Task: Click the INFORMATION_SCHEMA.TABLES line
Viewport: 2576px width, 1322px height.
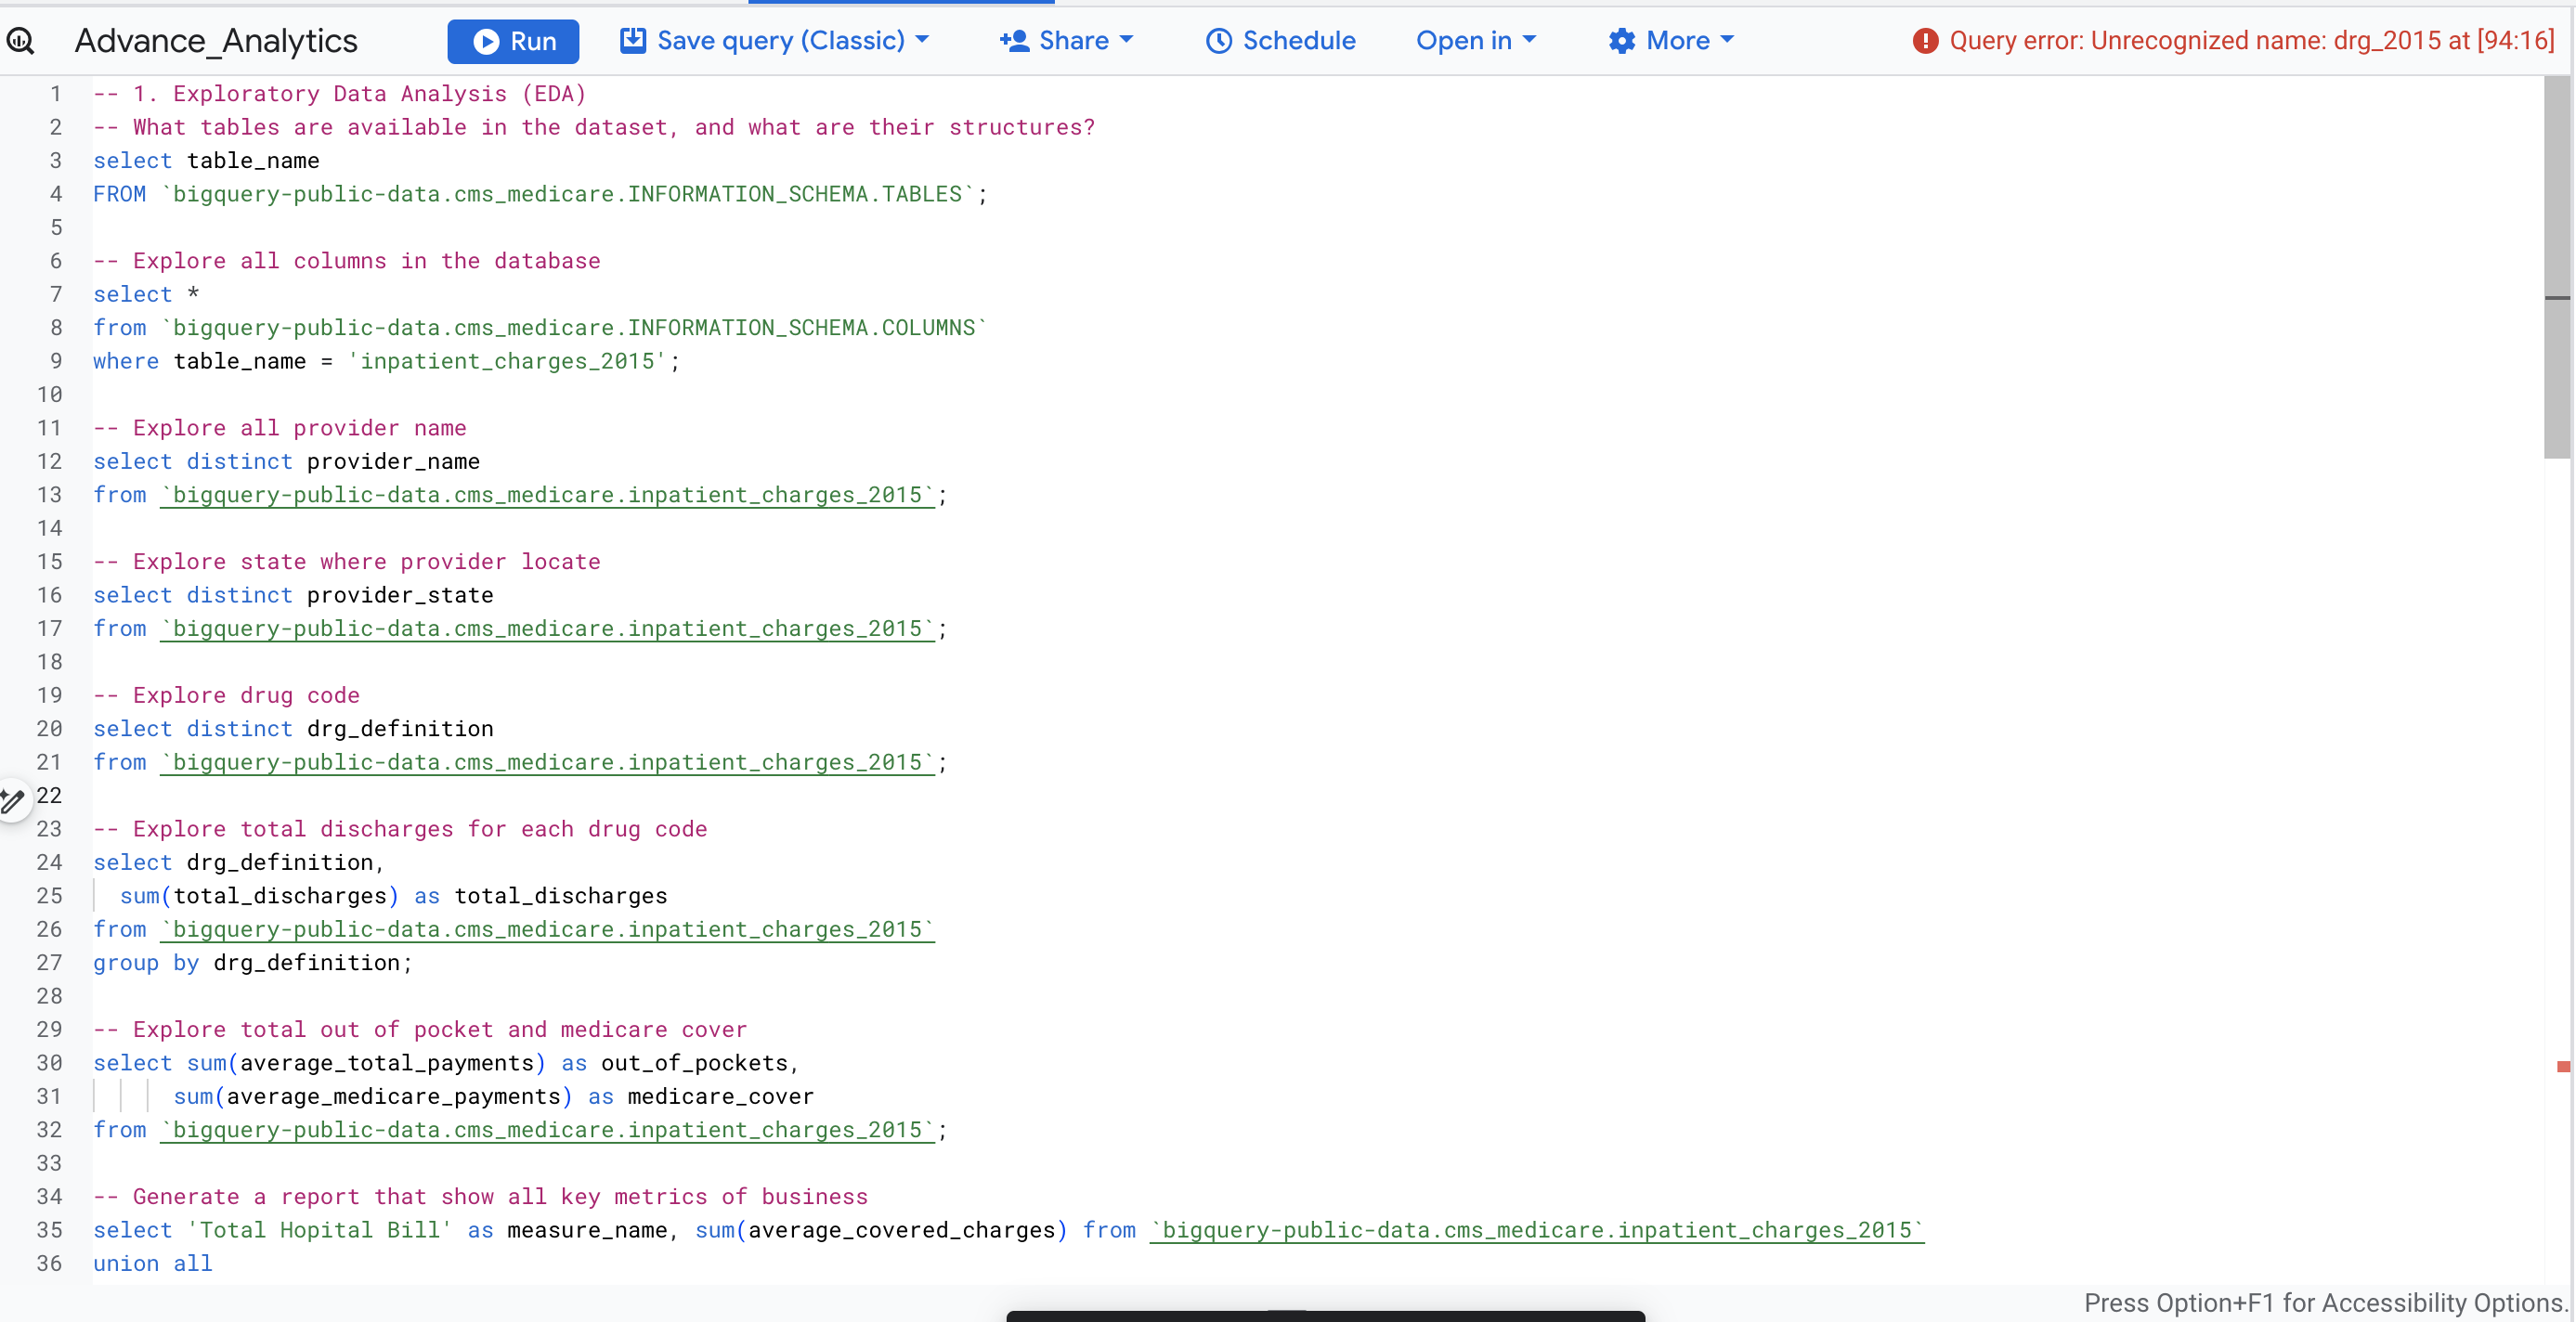Action: click(x=540, y=194)
